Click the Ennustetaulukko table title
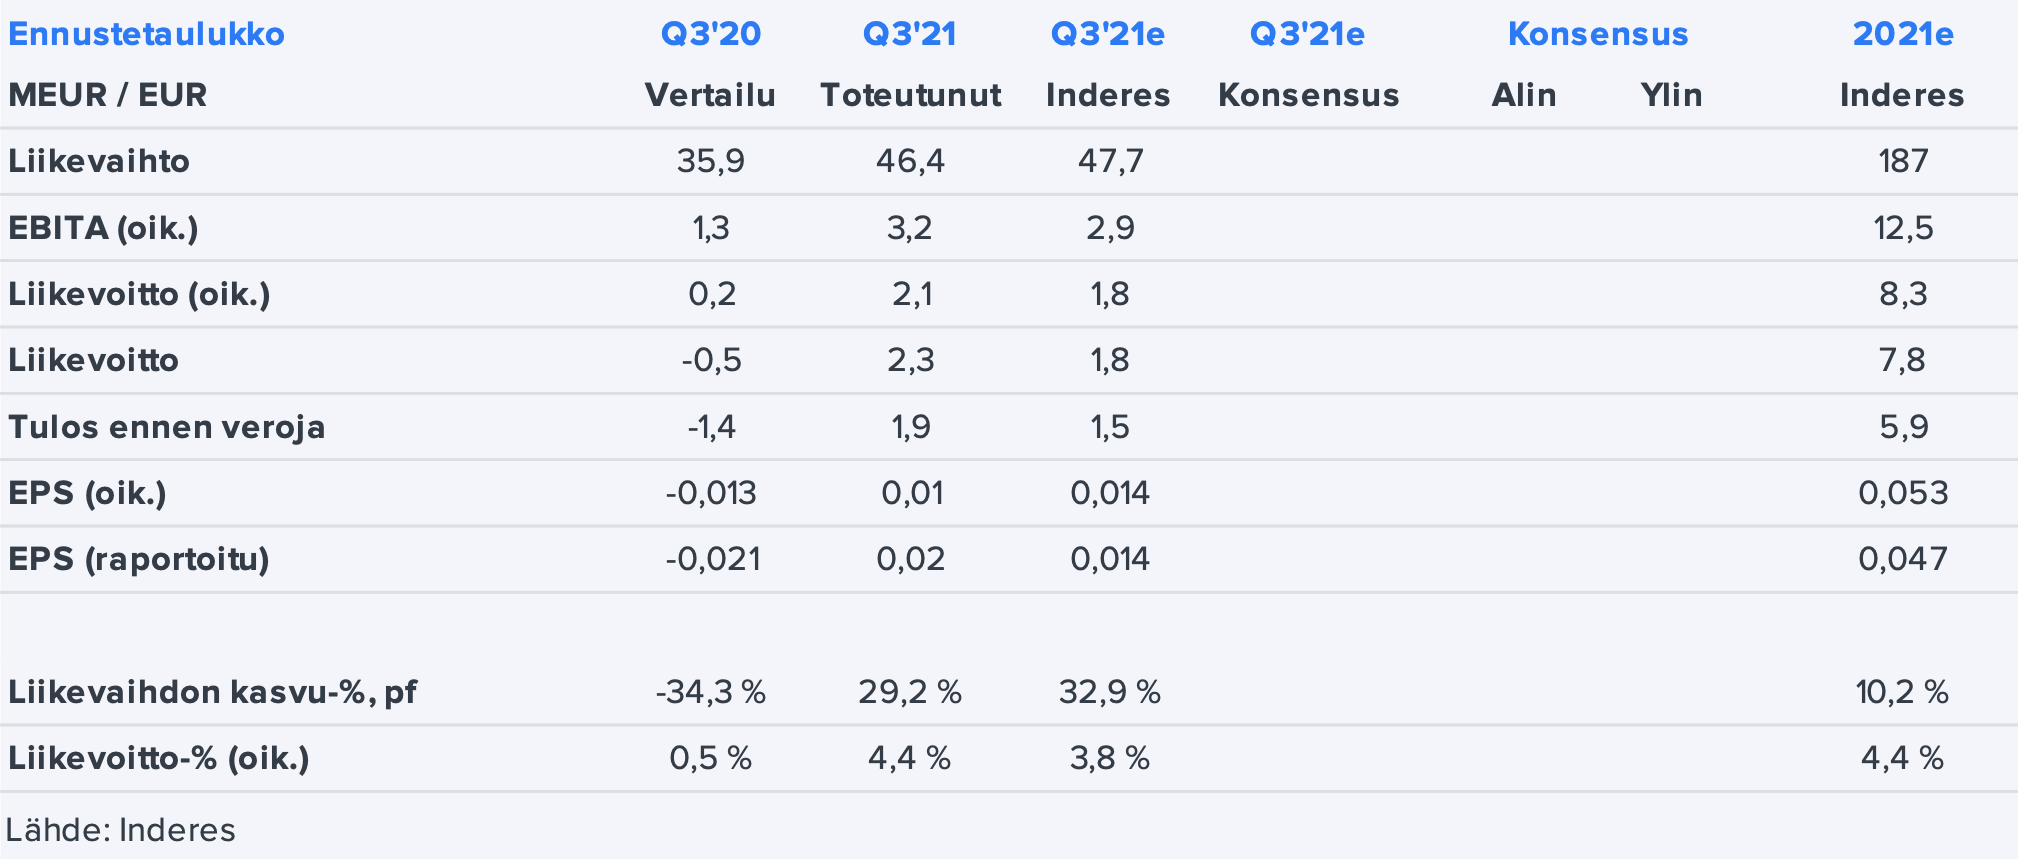Screen dimensions: 2018x860 (146, 34)
